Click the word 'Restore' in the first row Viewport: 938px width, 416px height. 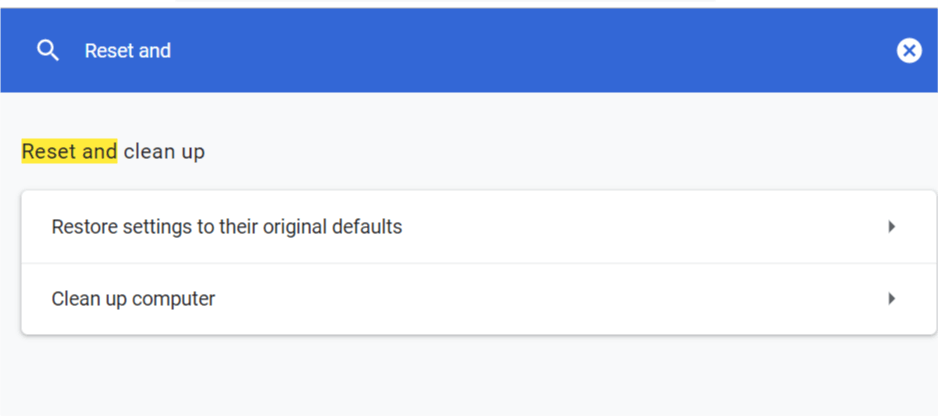(84, 227)
